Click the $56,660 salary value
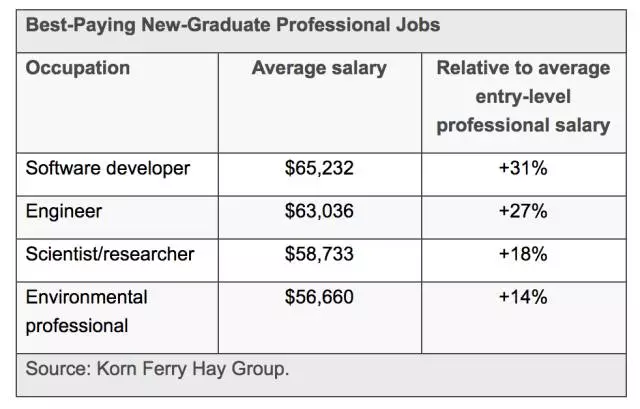This screenshot has width=640, height=409. pos(319,297)
